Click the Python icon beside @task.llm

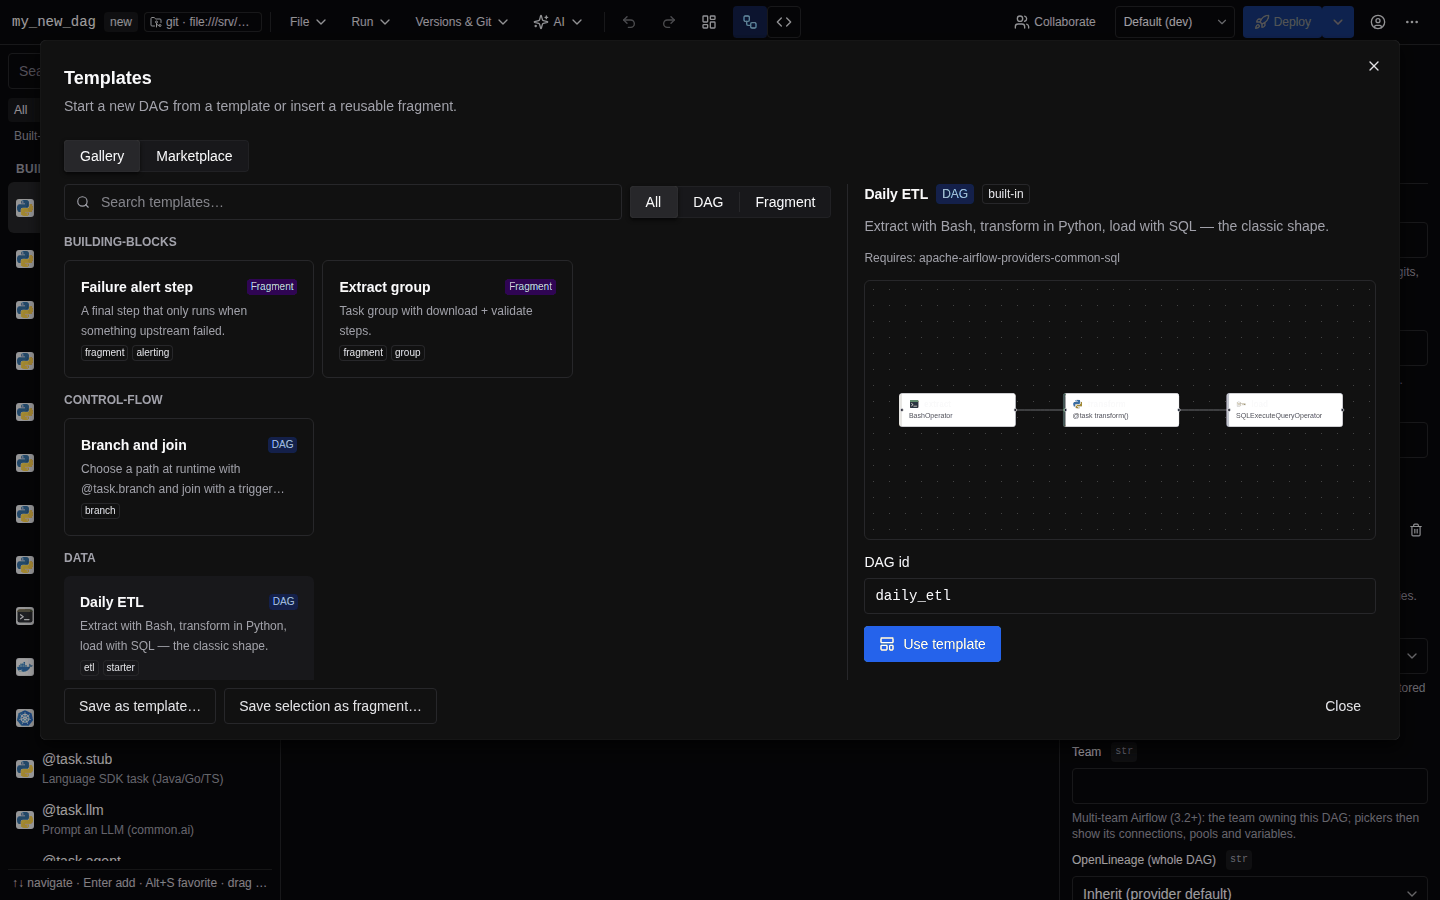25,820
